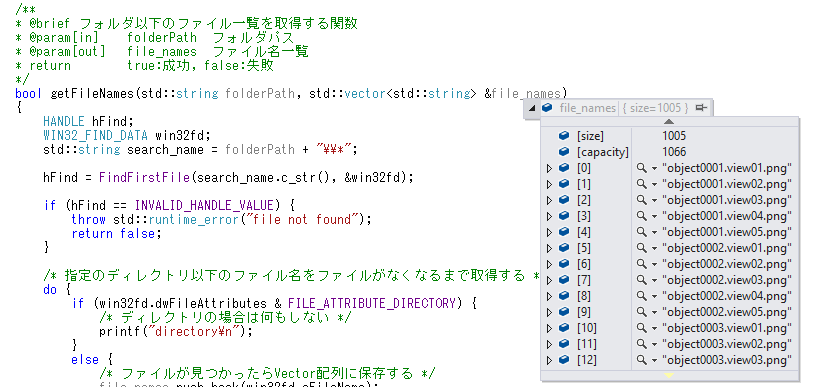Select the size value 1005
This screenshot has width=818, height=387.
tap(674, 136)
